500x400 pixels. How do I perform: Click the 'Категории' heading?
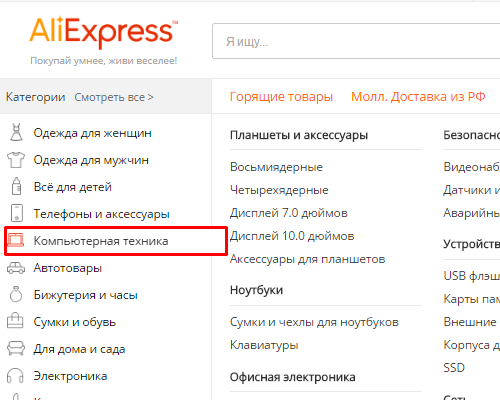click(35, 97)
